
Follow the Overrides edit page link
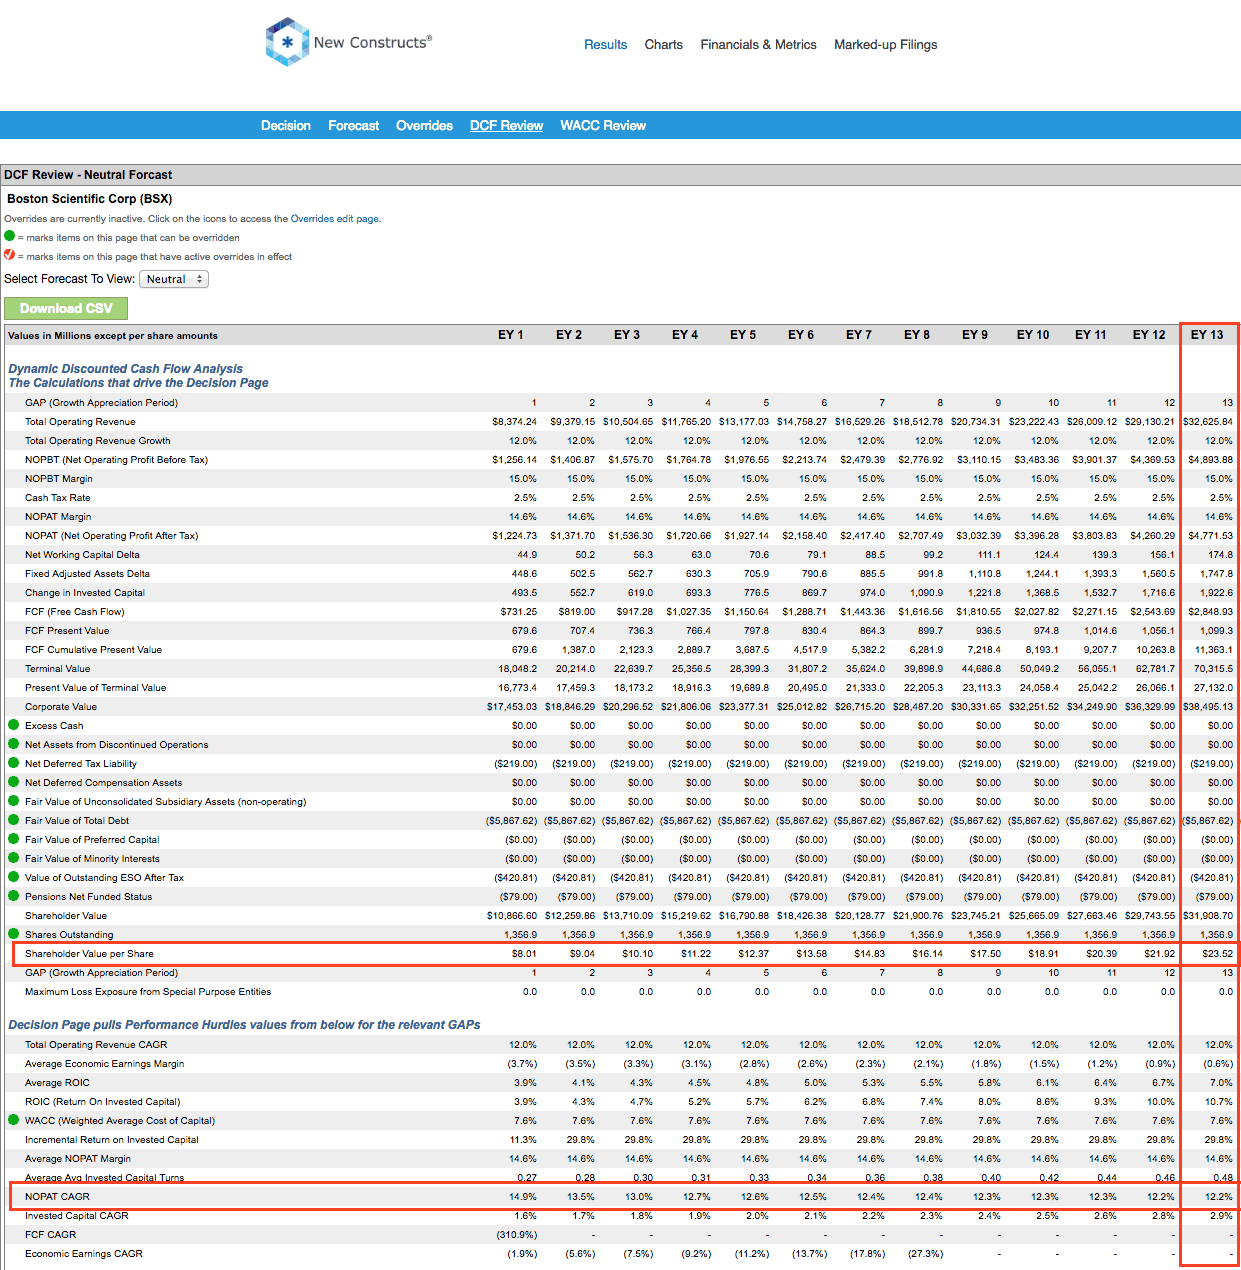[335, 218]
